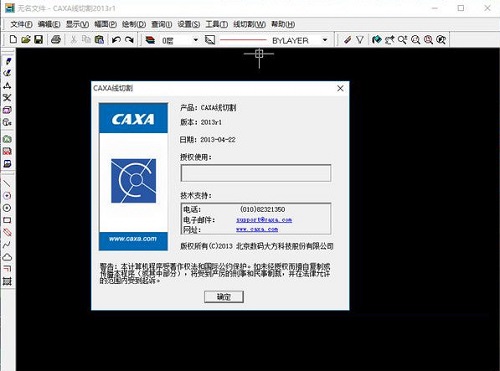Redo action with the redo arrow
Image resolution: width=500 pixels, height=371 pixels.
click(129, 40)
